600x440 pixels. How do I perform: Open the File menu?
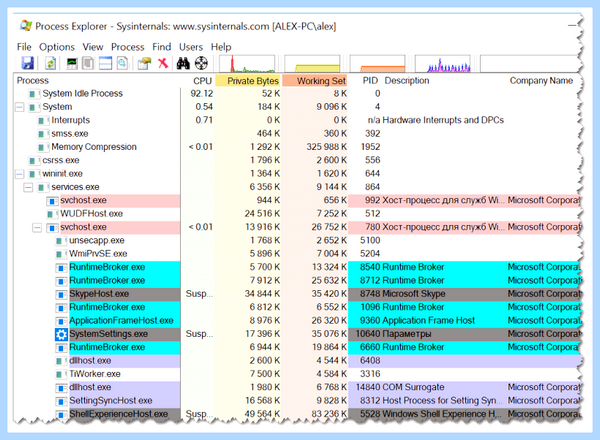24,47
